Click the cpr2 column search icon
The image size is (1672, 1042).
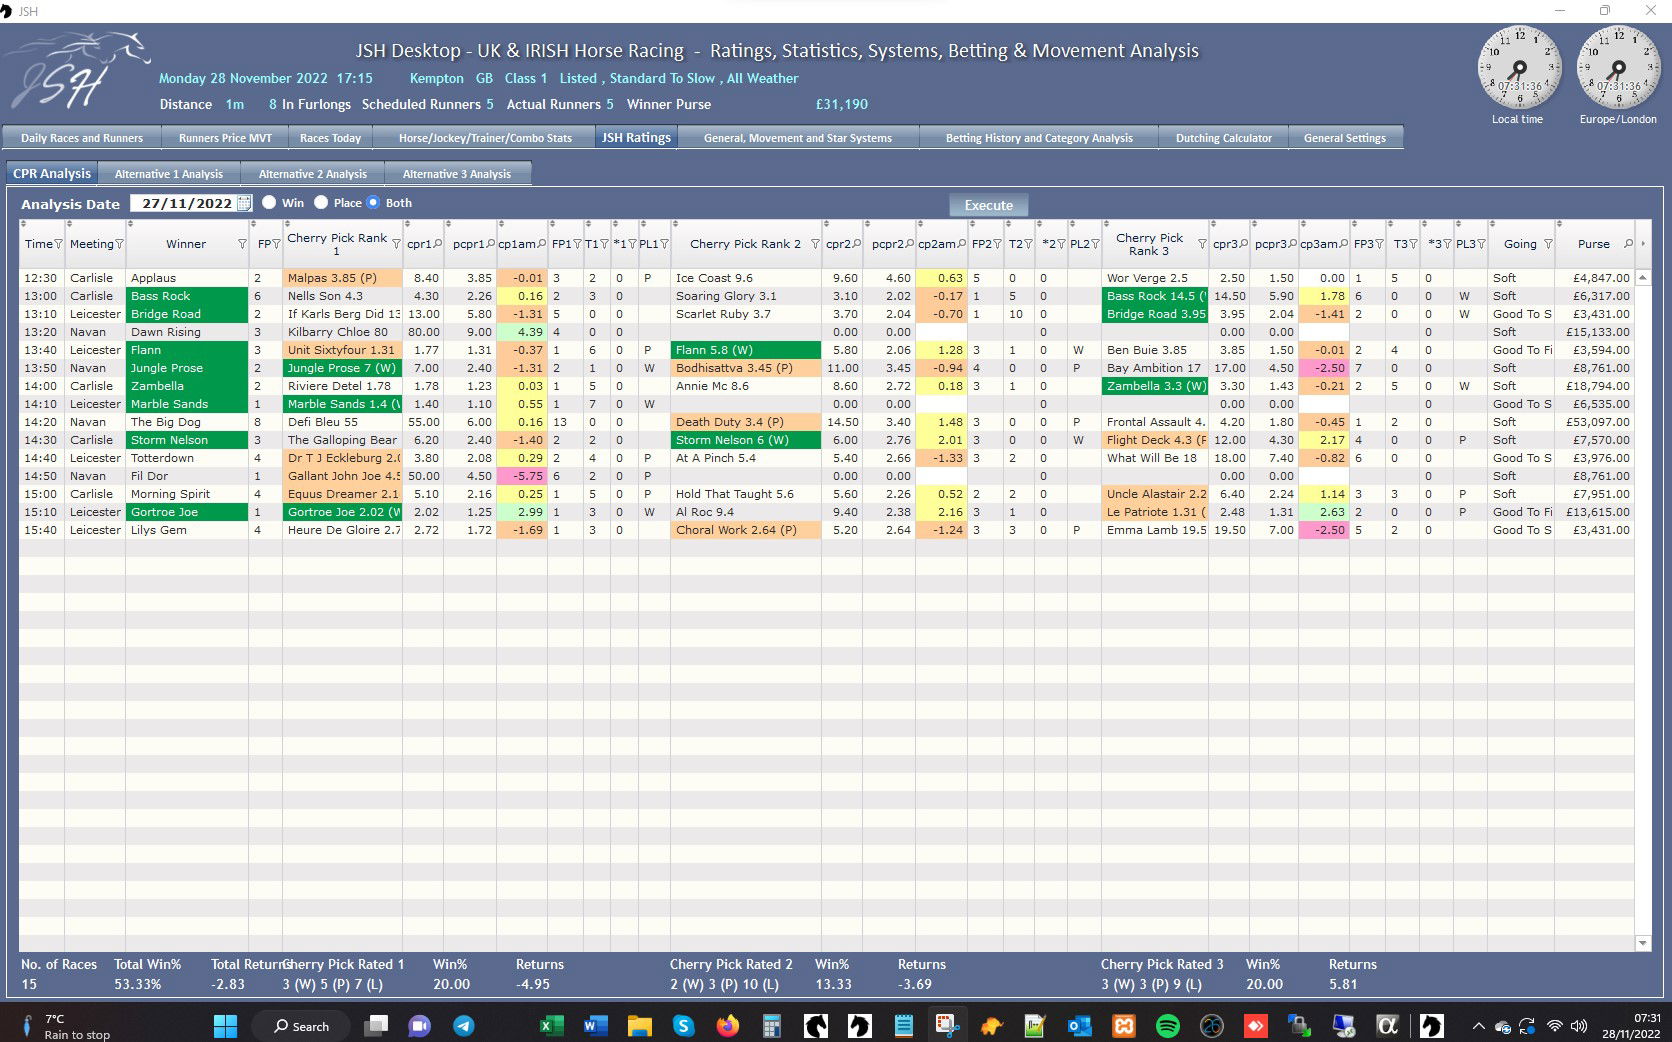(x=857, y=244)
